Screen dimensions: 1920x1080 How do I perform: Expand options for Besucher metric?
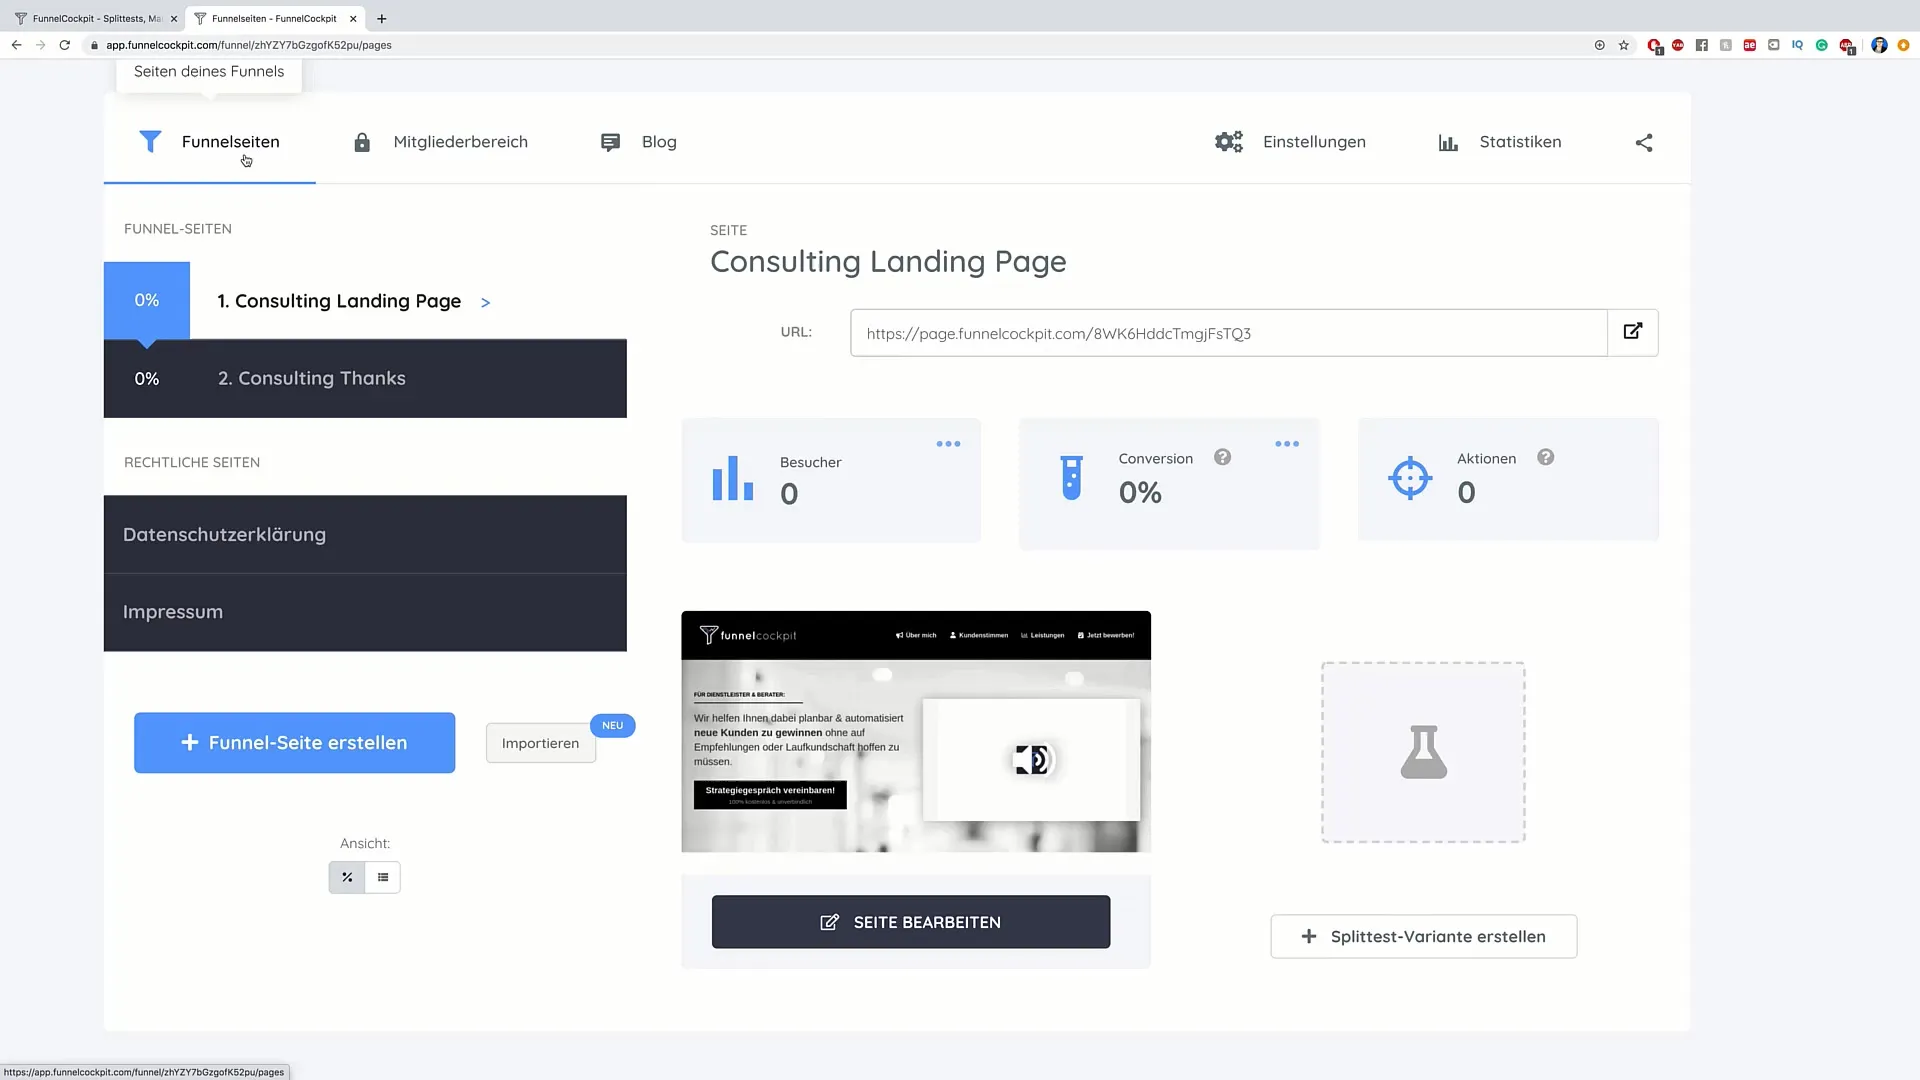coord(948,444)
